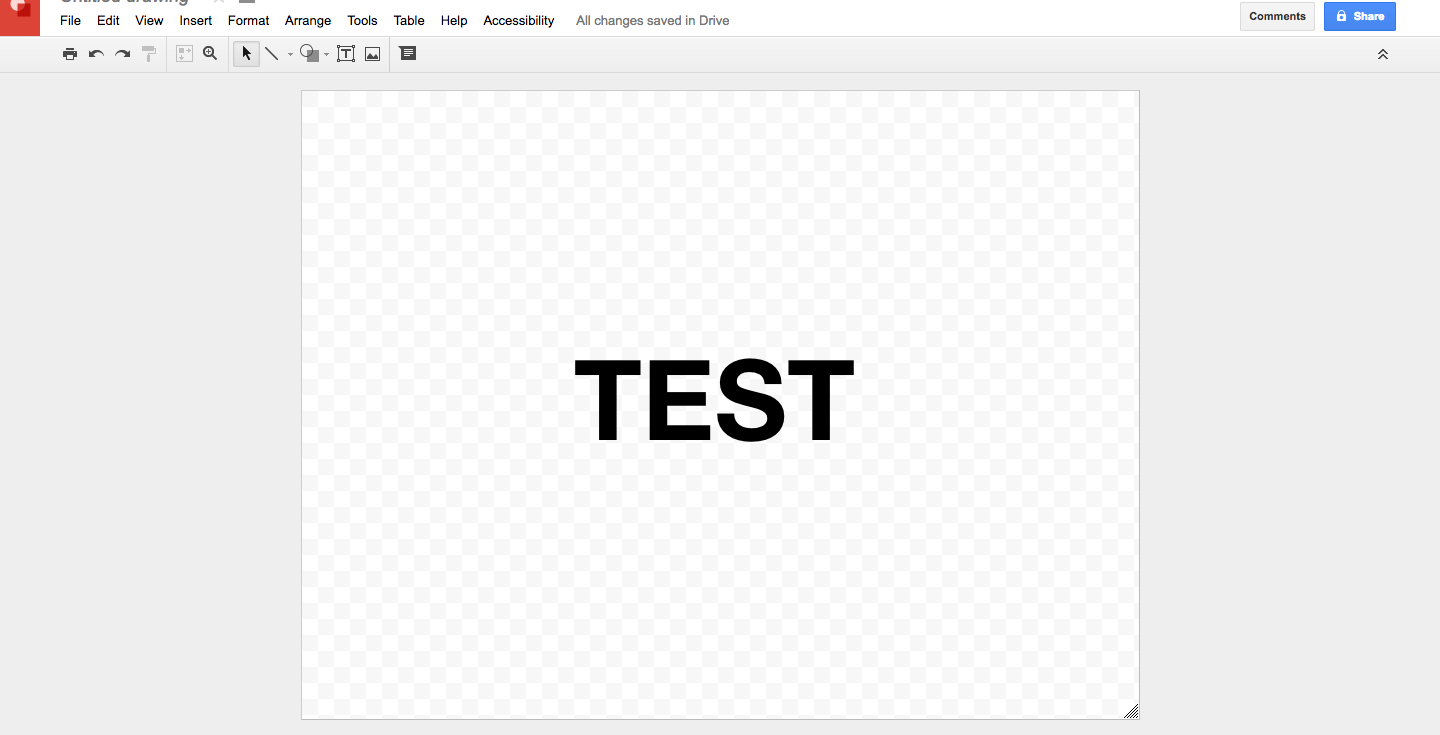Image resolution: width=1440 pixels, height=735 pixels.
Task: Redo the last undone action
Action: (122, 54)
